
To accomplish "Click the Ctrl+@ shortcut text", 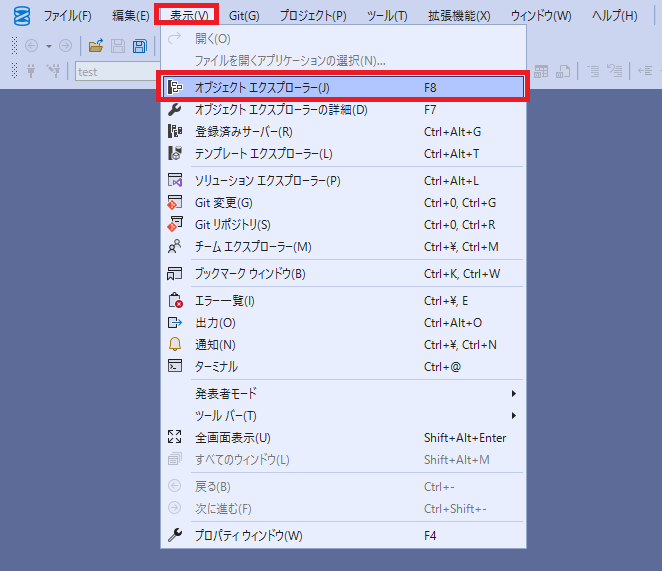I will [x=442, y=367].
